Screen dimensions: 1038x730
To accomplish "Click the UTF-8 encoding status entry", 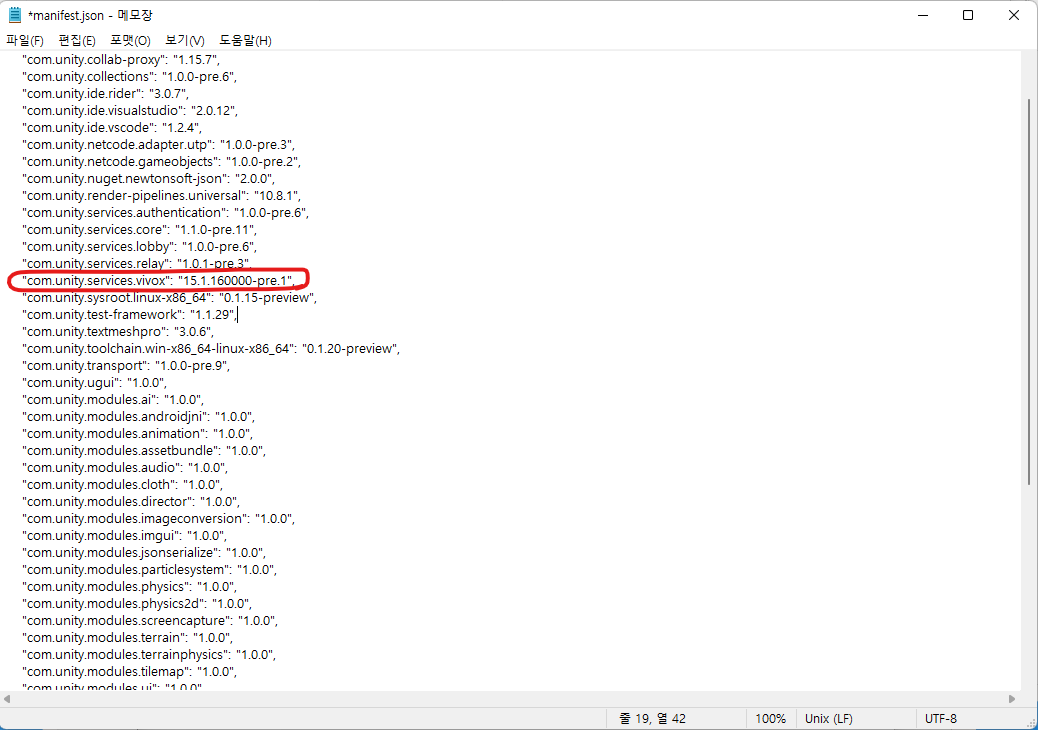I will [x=941, y=719].
